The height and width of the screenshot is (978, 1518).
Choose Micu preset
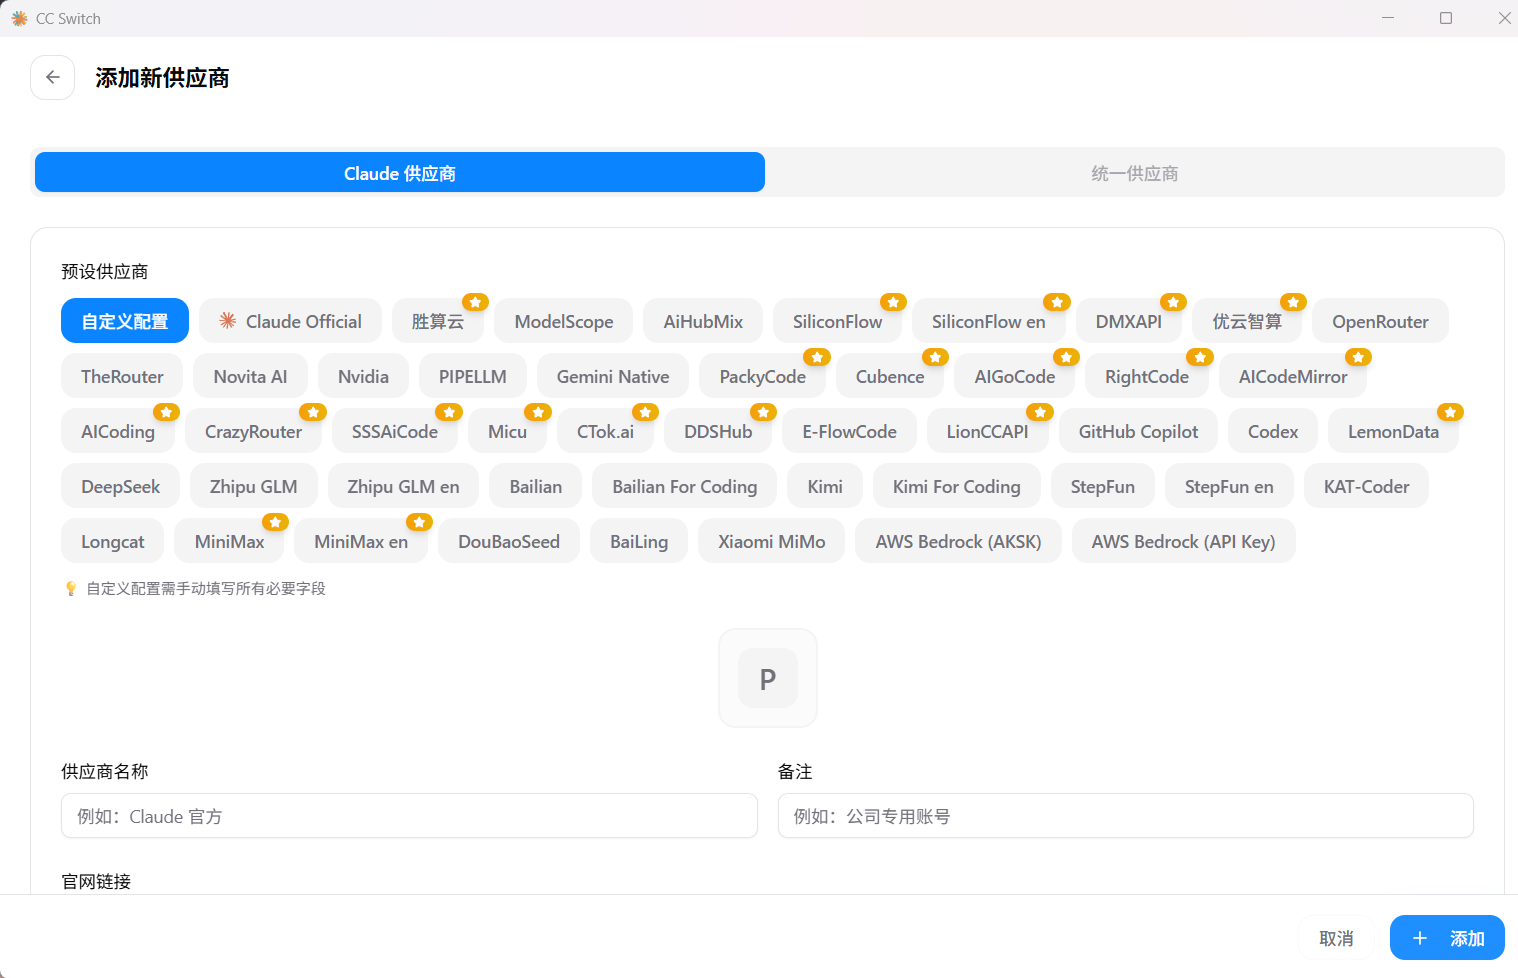(x=507, y=431)
